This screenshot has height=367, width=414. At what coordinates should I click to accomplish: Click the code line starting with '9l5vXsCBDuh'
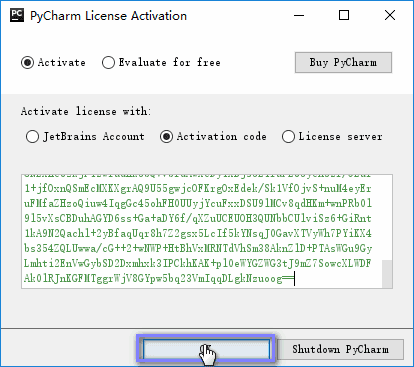pos(198,218)
